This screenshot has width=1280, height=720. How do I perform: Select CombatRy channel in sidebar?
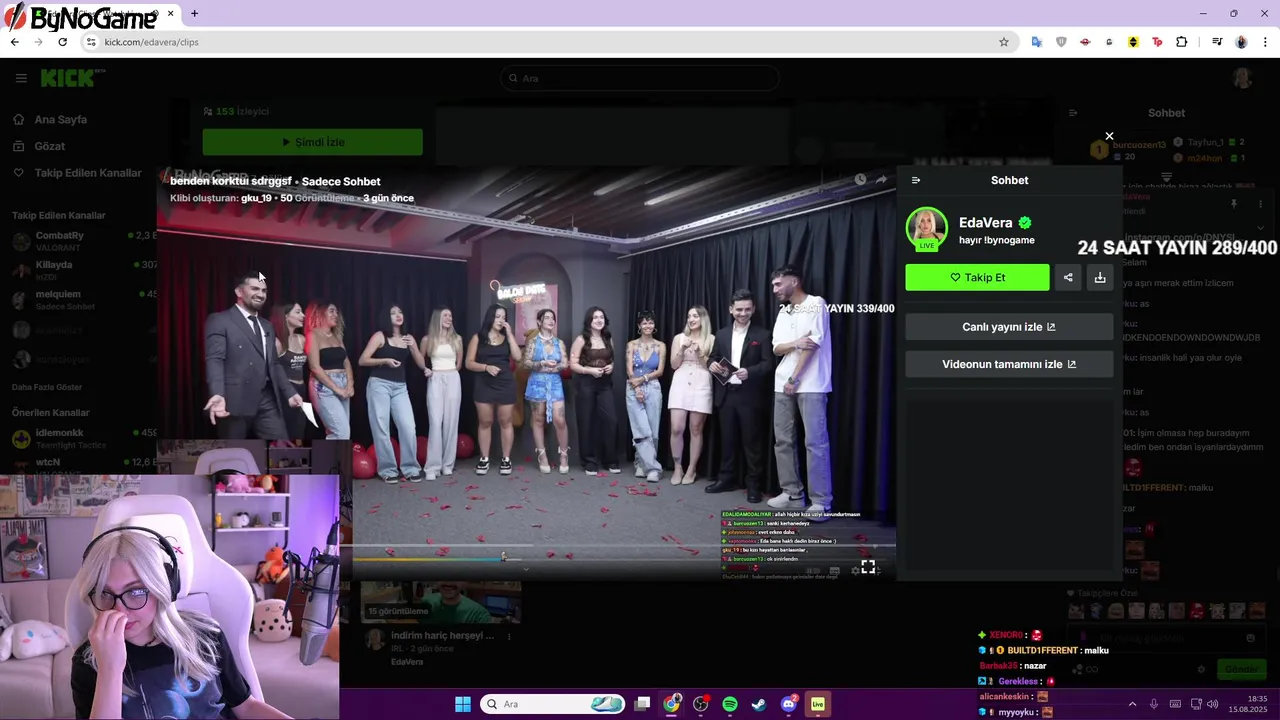pyautogui.click(x=84, y=240)
